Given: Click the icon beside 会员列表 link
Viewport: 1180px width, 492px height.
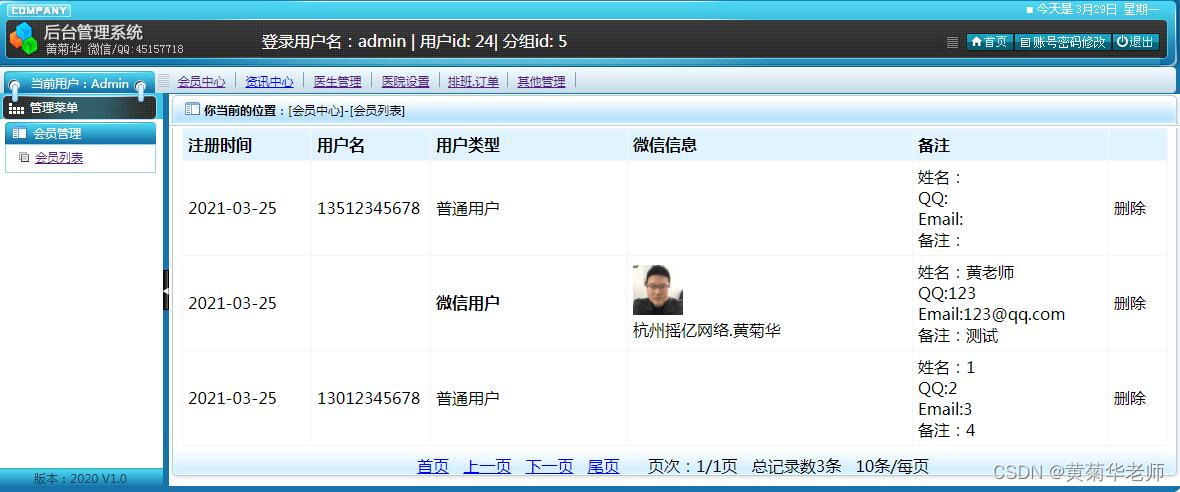Looking at the screenshot, I should (24, 158).
